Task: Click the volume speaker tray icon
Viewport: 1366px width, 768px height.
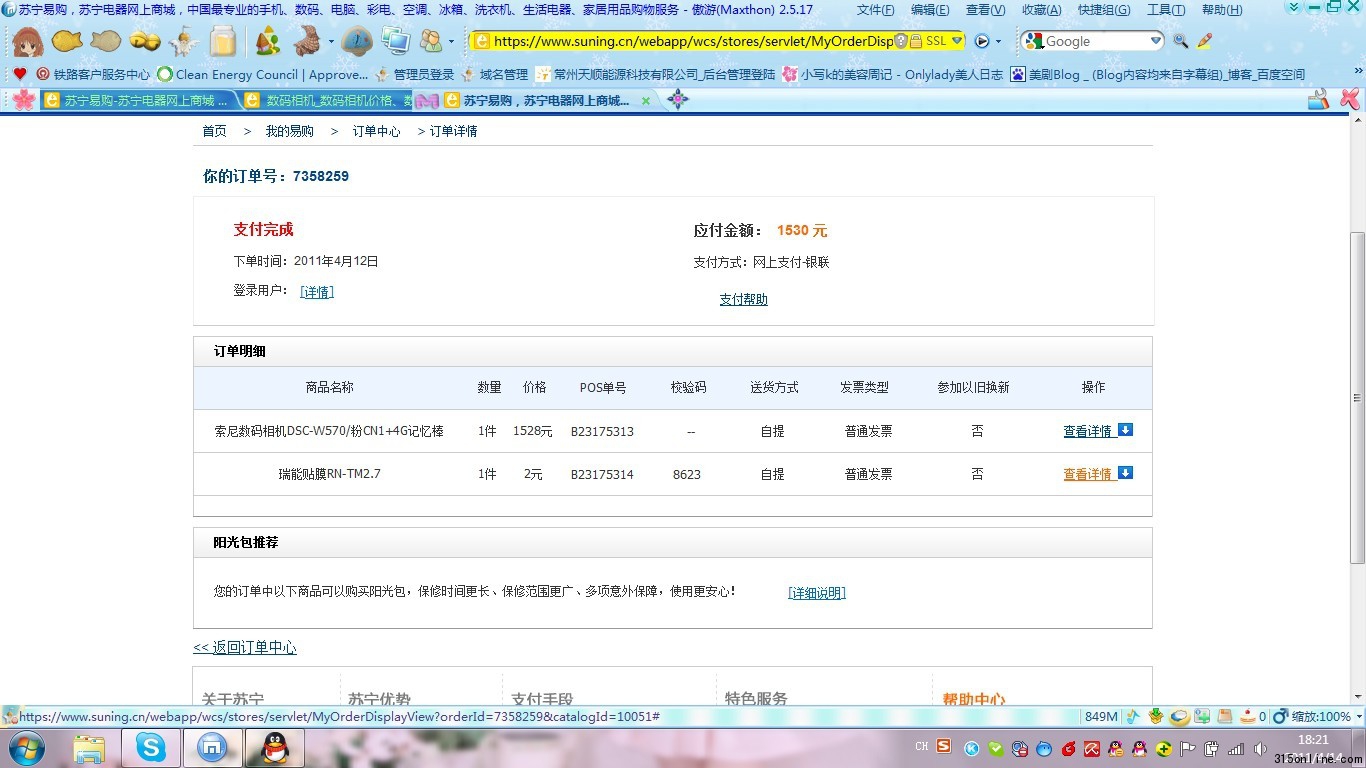Action: [1260, 749]
